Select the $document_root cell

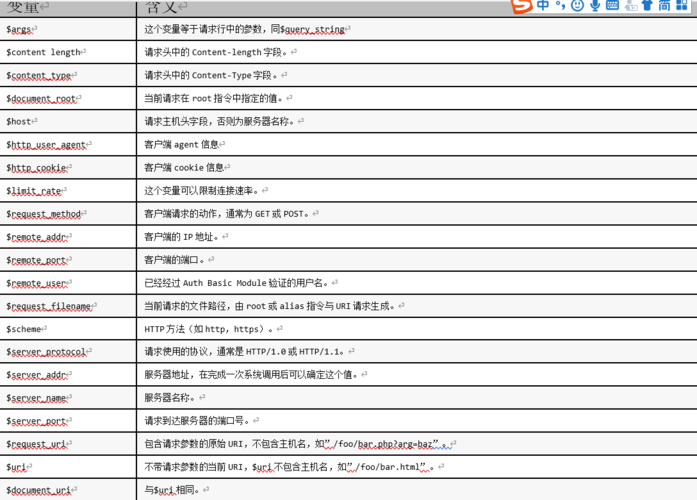pyautogui.click(x=68, y=98)
